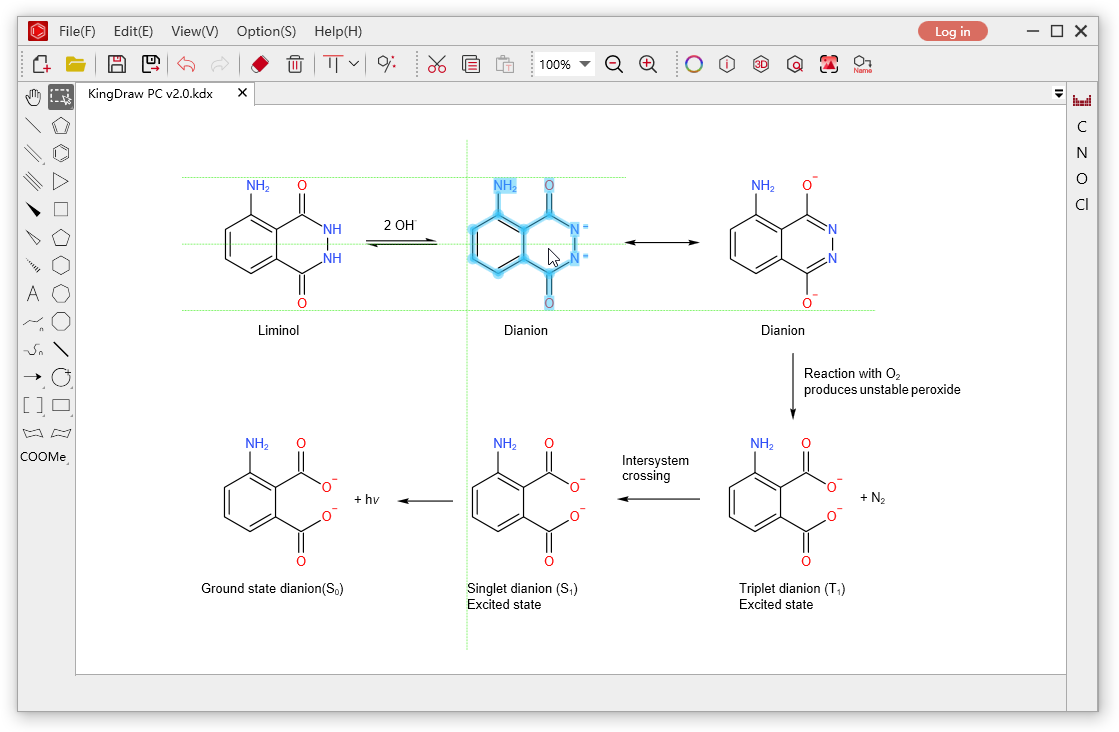The image size is (1119, 732).
Task: Open the Option(S) menu
Action: (266, 31)
